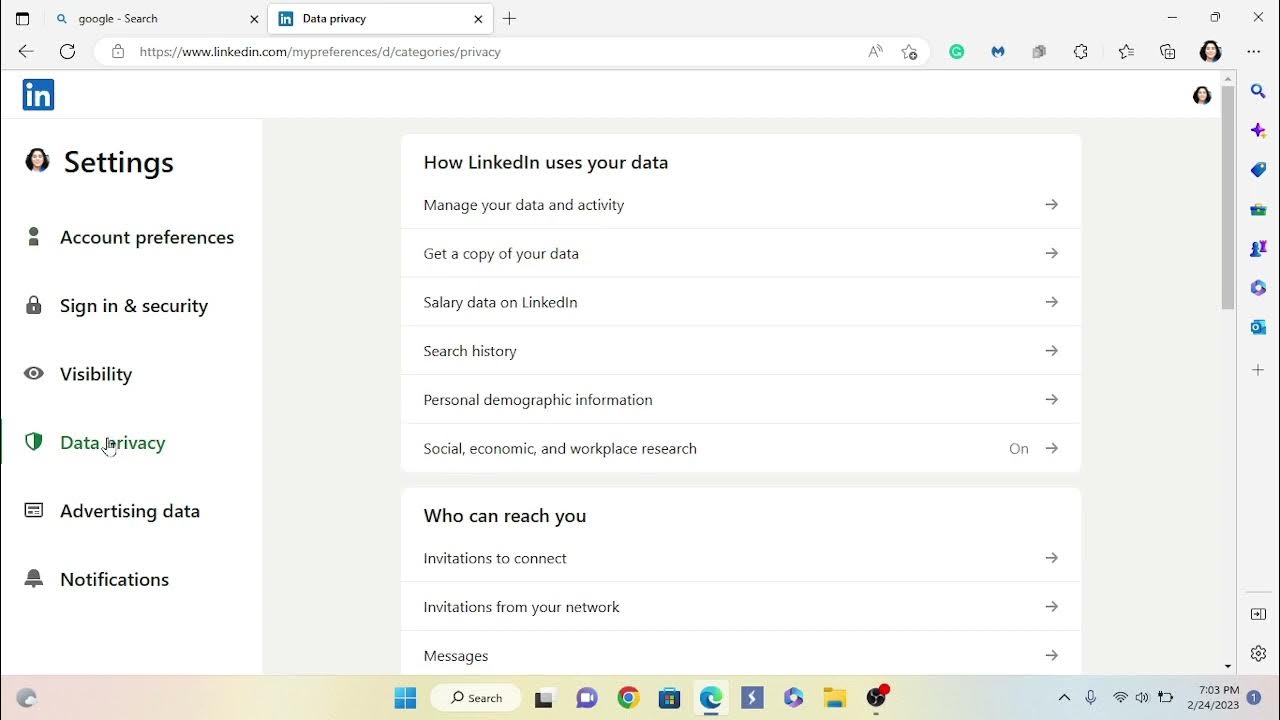Open the Edge sidebar games chess icon
1280x720 pixels.
tap(1259, 248)
